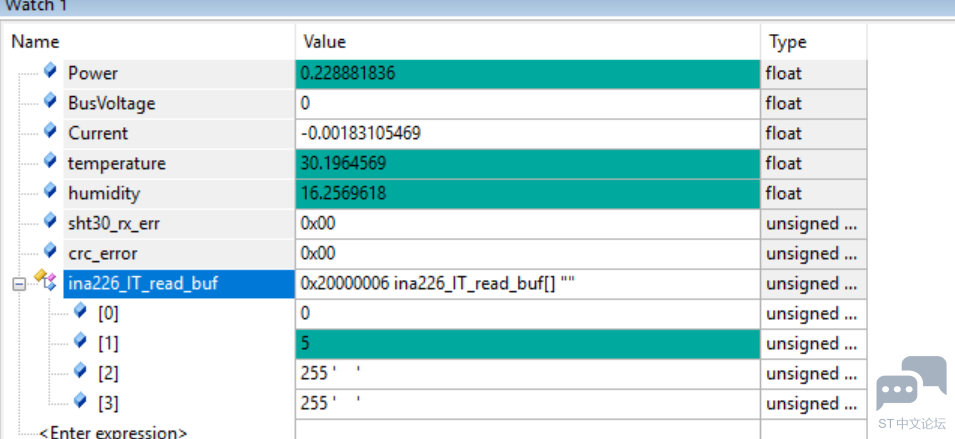Click the diamond icon next to temperature

point(50,162)
